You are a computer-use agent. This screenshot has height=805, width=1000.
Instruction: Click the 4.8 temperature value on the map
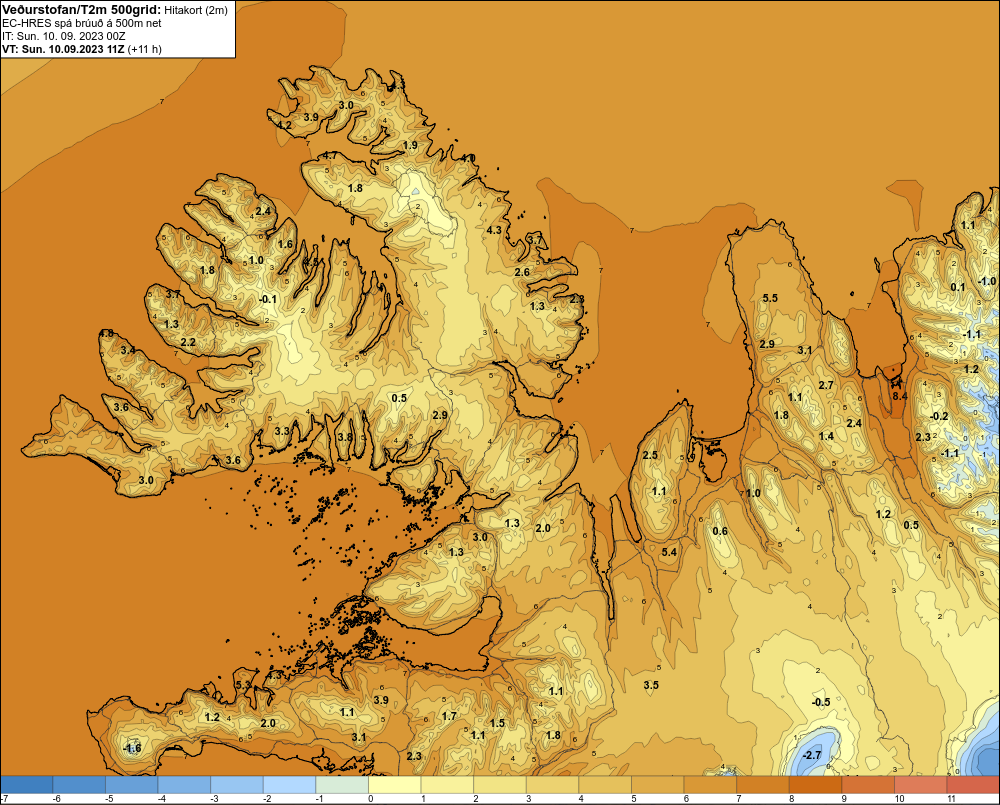106,334
